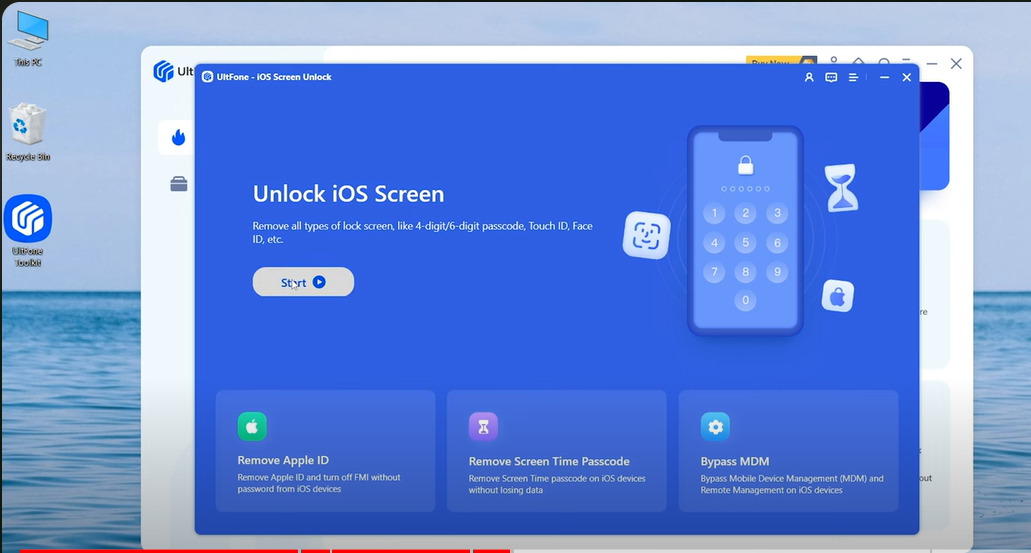Click 'Remove Screen Time passcode on iOS devices' text
Viewport: 1031px width, 553px height.
[557, 484]
